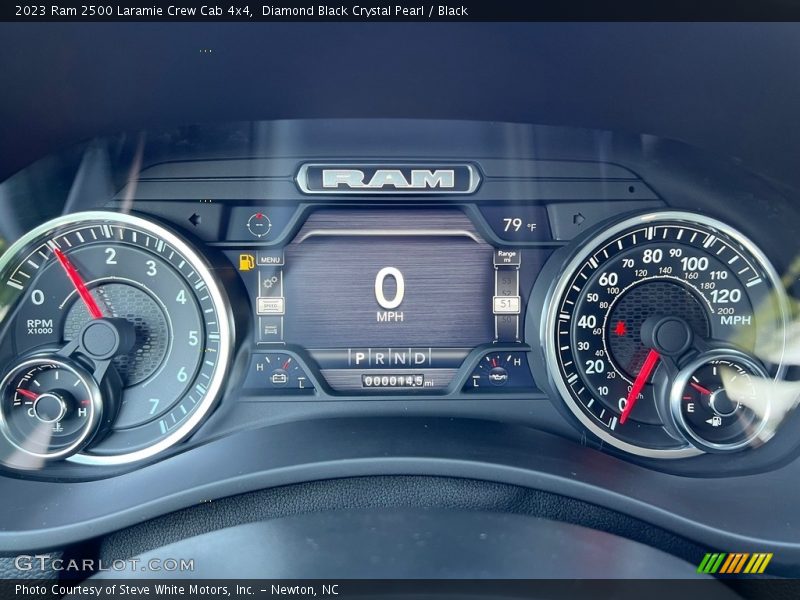The height and width of the screenshot is (600, 800).
Task: Toggle Neutral on the gear display
Action: point(399,357)
